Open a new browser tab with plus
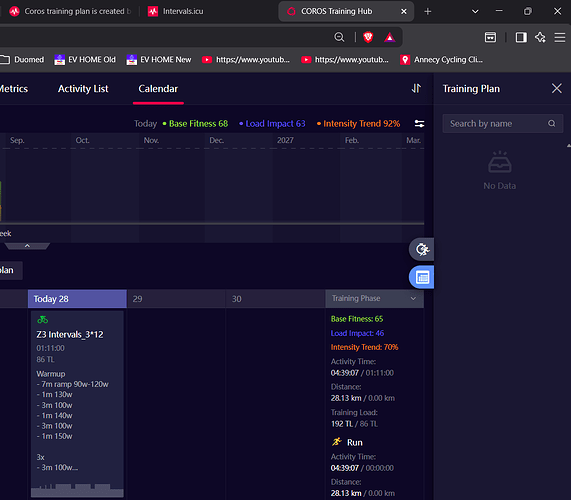The image size is (571, 500). [x=428, y=12]
